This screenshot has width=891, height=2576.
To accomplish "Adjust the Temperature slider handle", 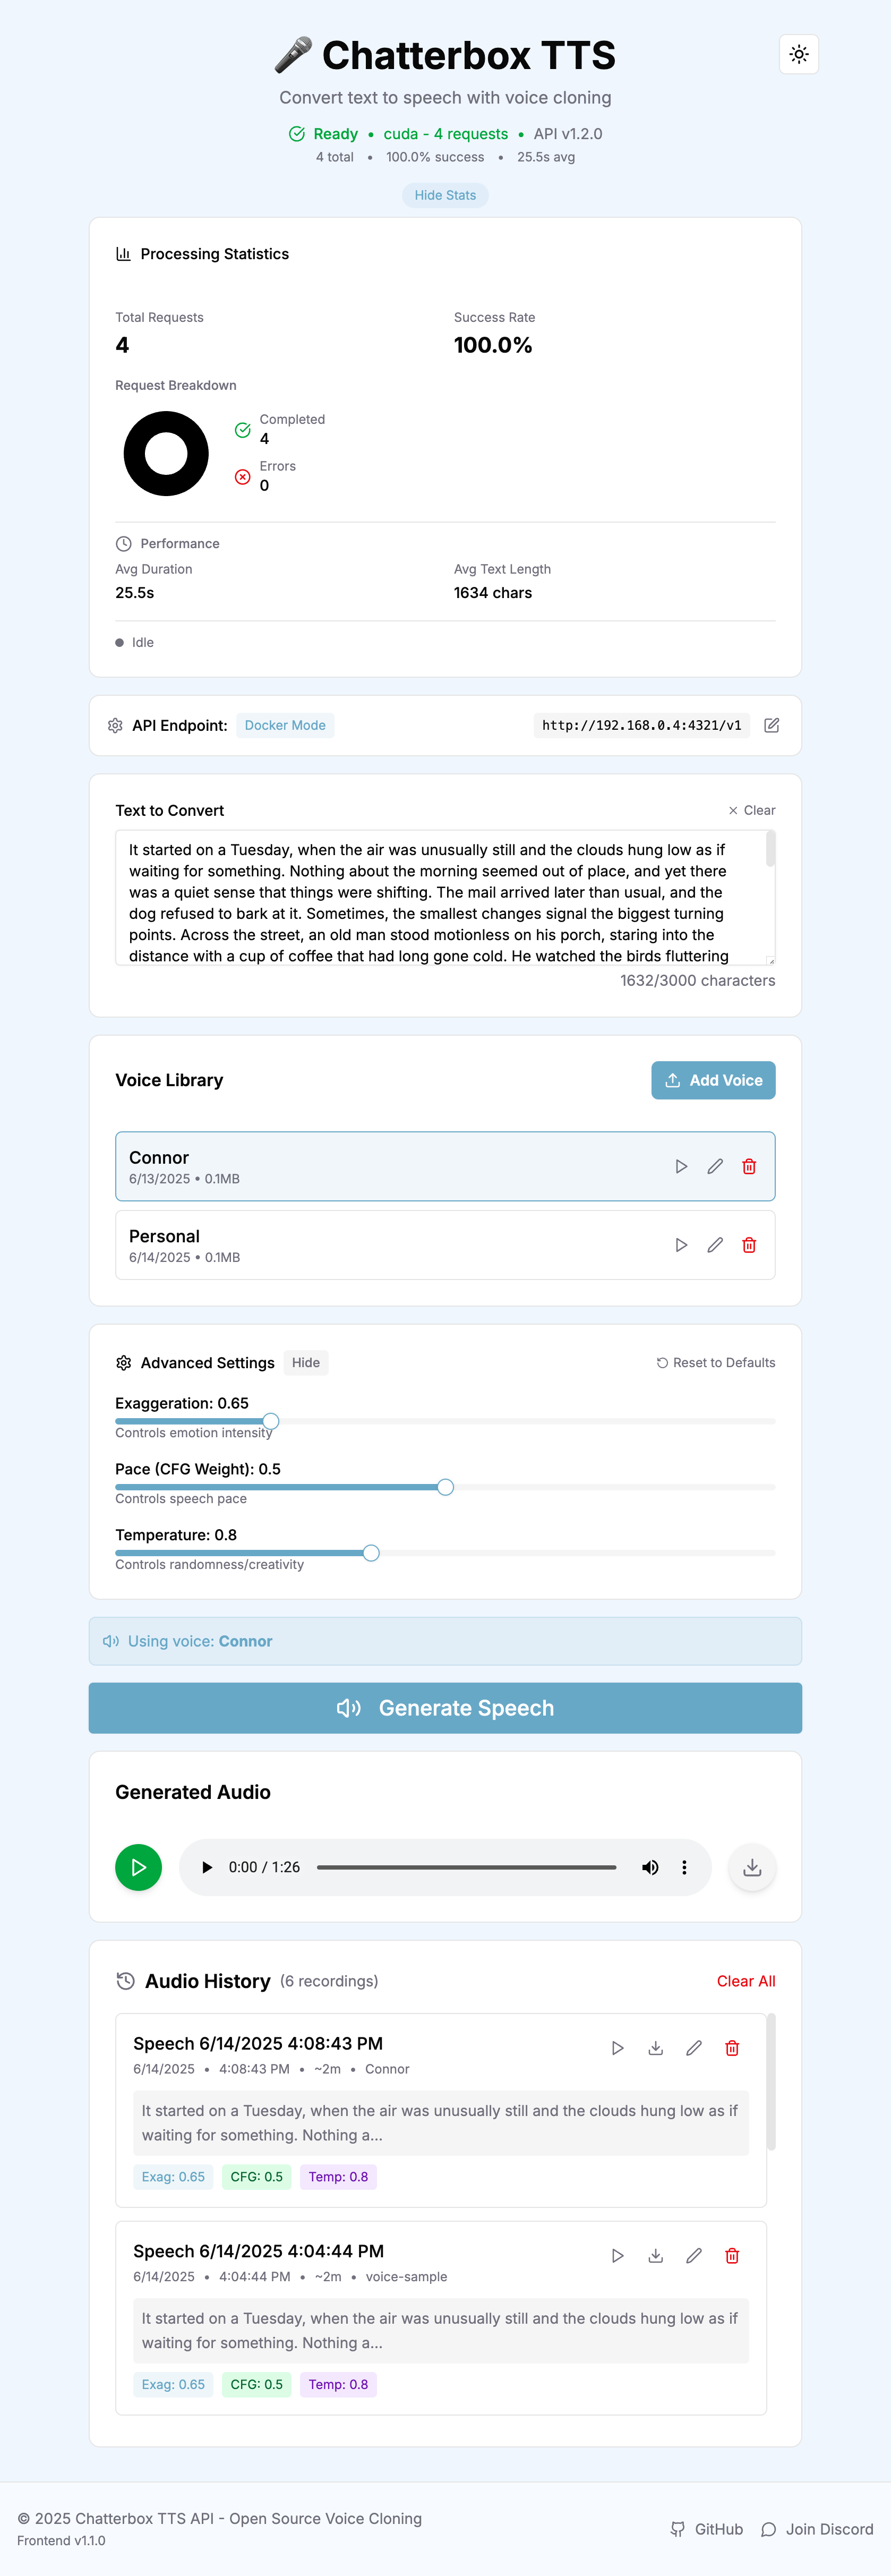I will [x=371, y=1553].
